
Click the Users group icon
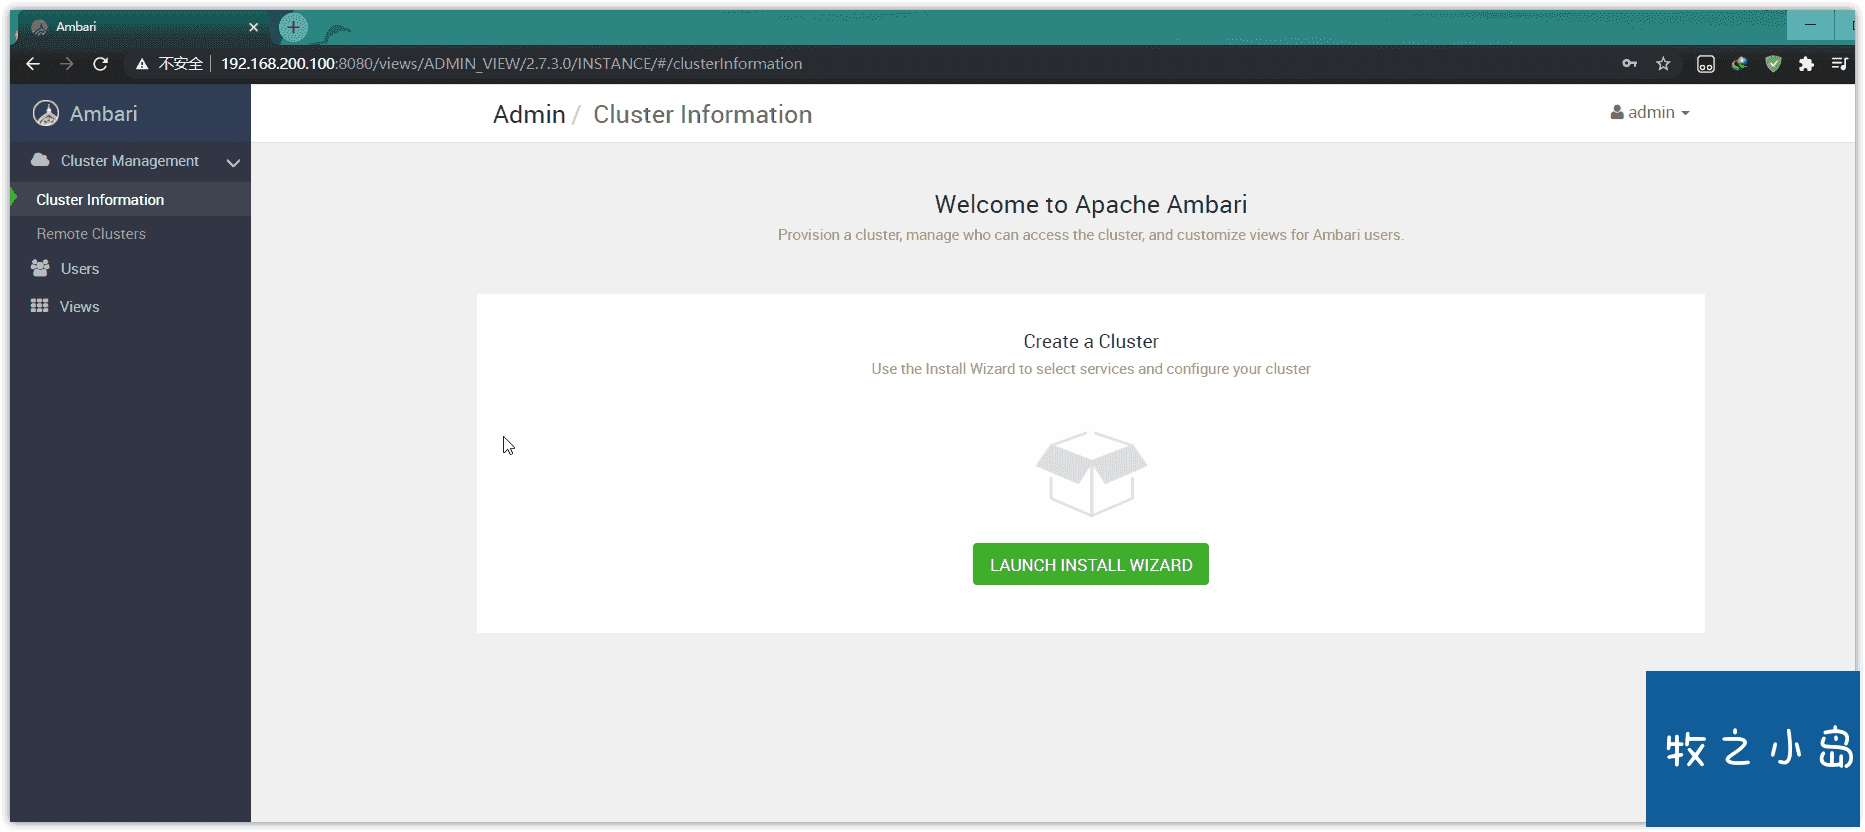click(40, 268)
